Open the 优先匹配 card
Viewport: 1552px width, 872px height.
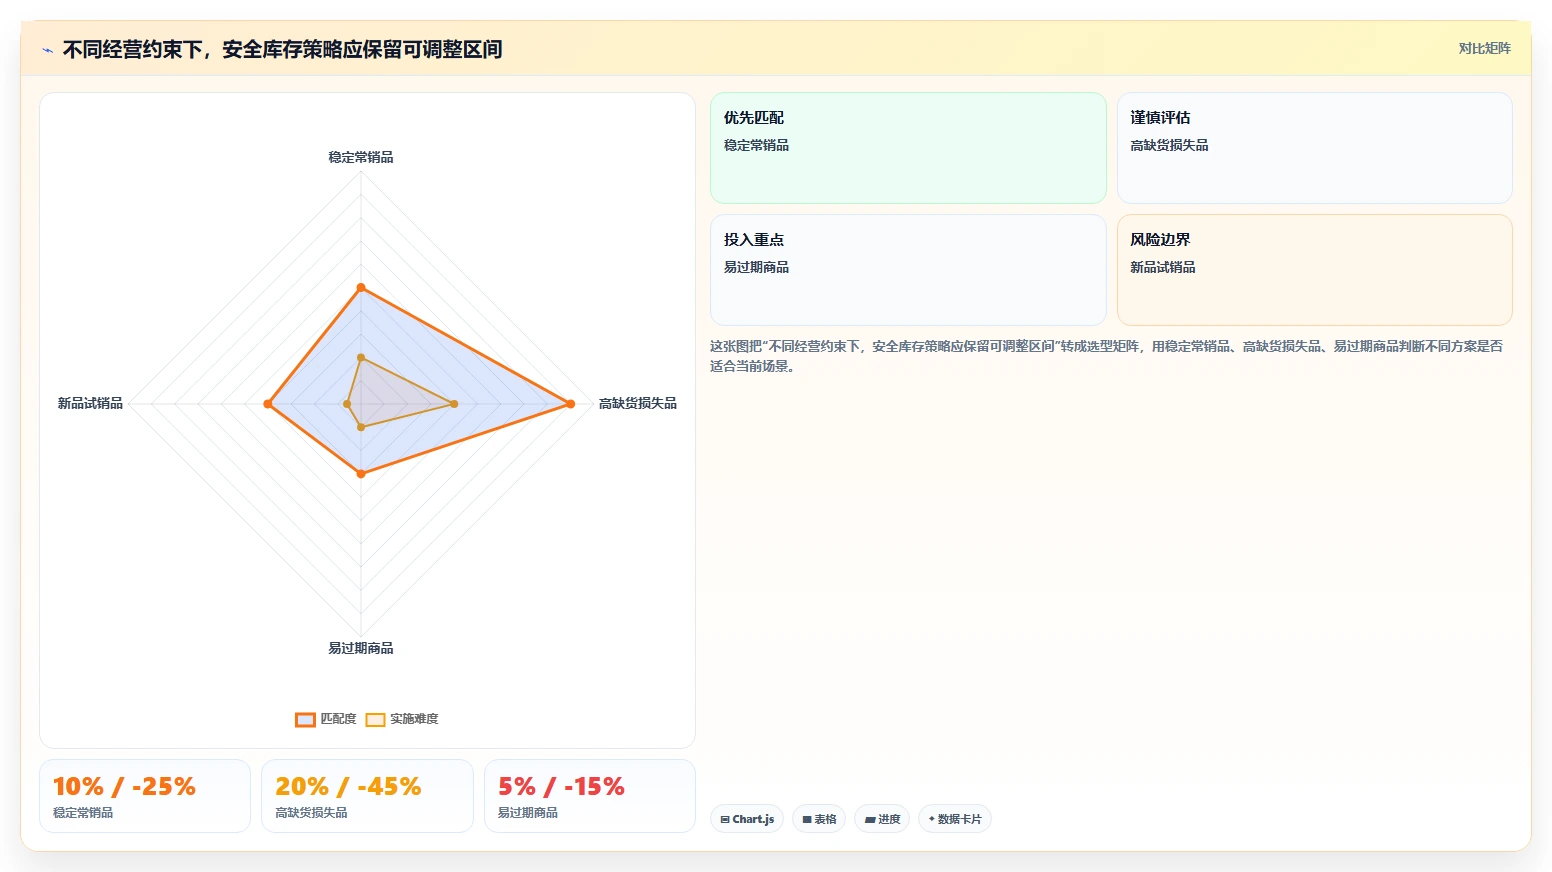(x=908, y=148)
